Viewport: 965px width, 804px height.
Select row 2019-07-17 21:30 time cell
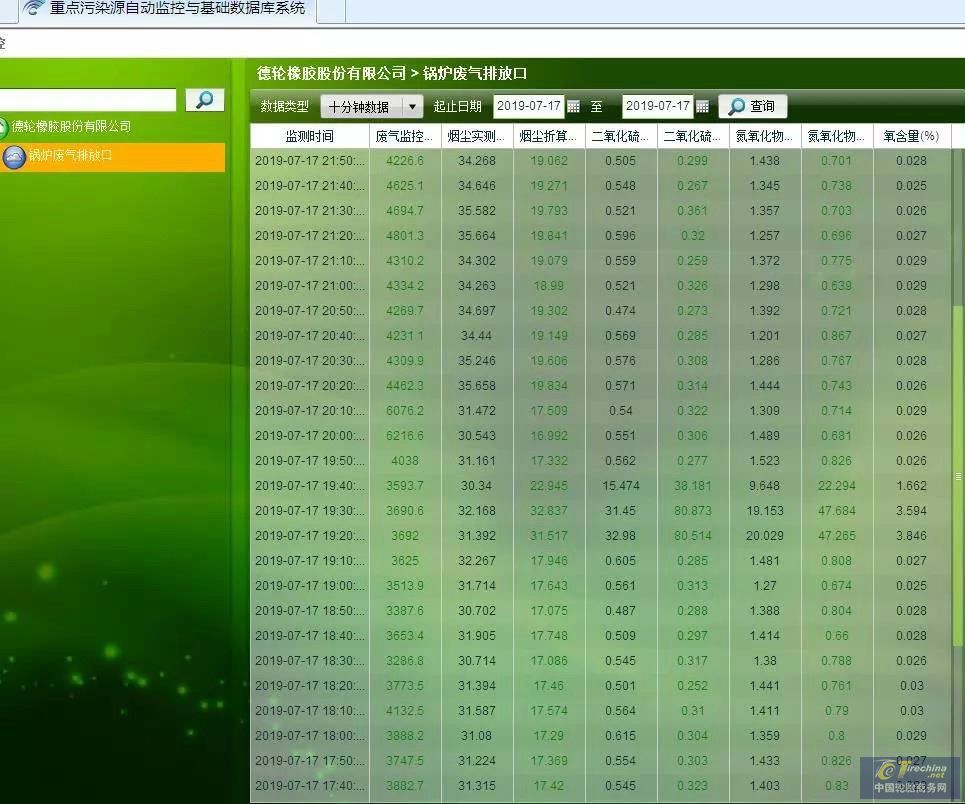tap(310, 211)
